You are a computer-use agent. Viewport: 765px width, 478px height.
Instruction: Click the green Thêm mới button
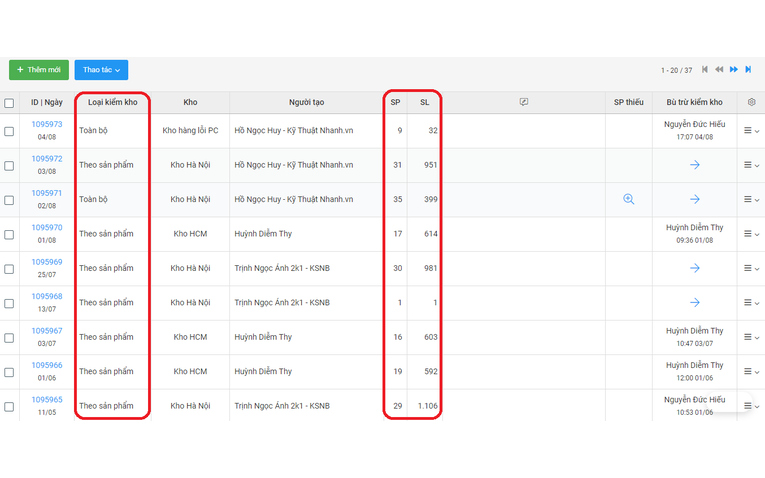pyautogui.click(x=39, y=70)
